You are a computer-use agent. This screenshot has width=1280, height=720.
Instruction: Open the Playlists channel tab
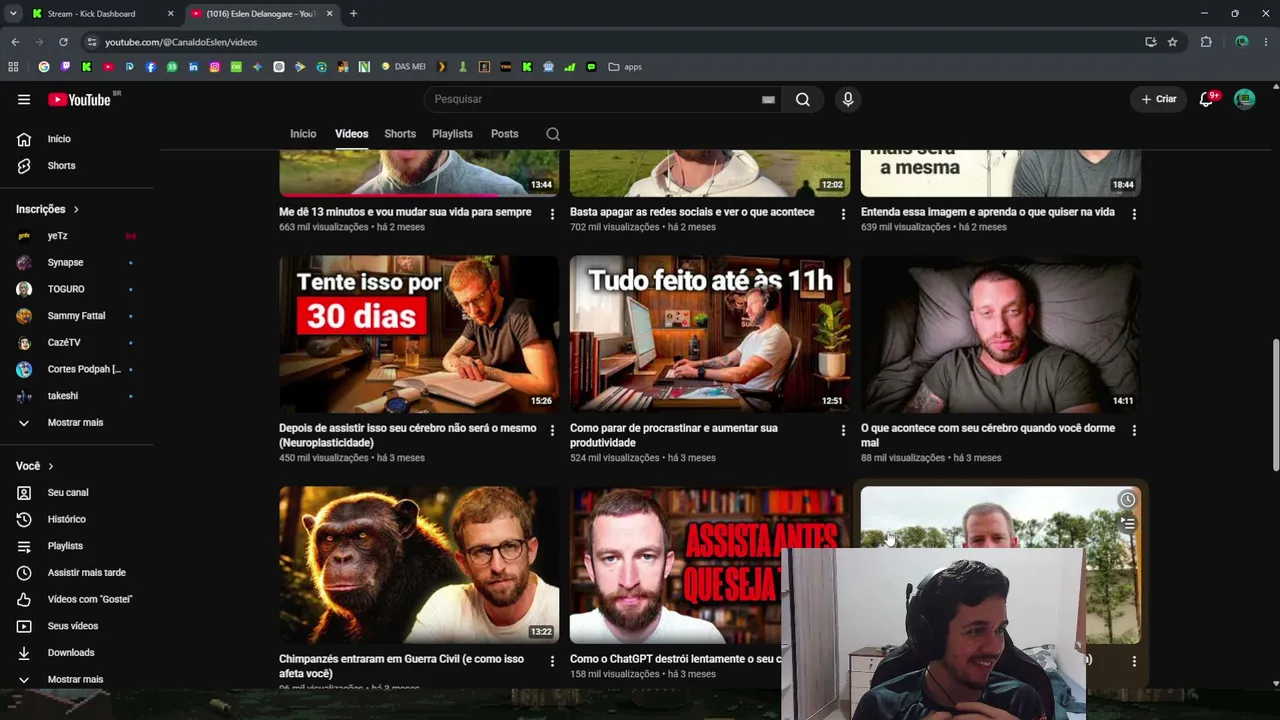point(452,134)
